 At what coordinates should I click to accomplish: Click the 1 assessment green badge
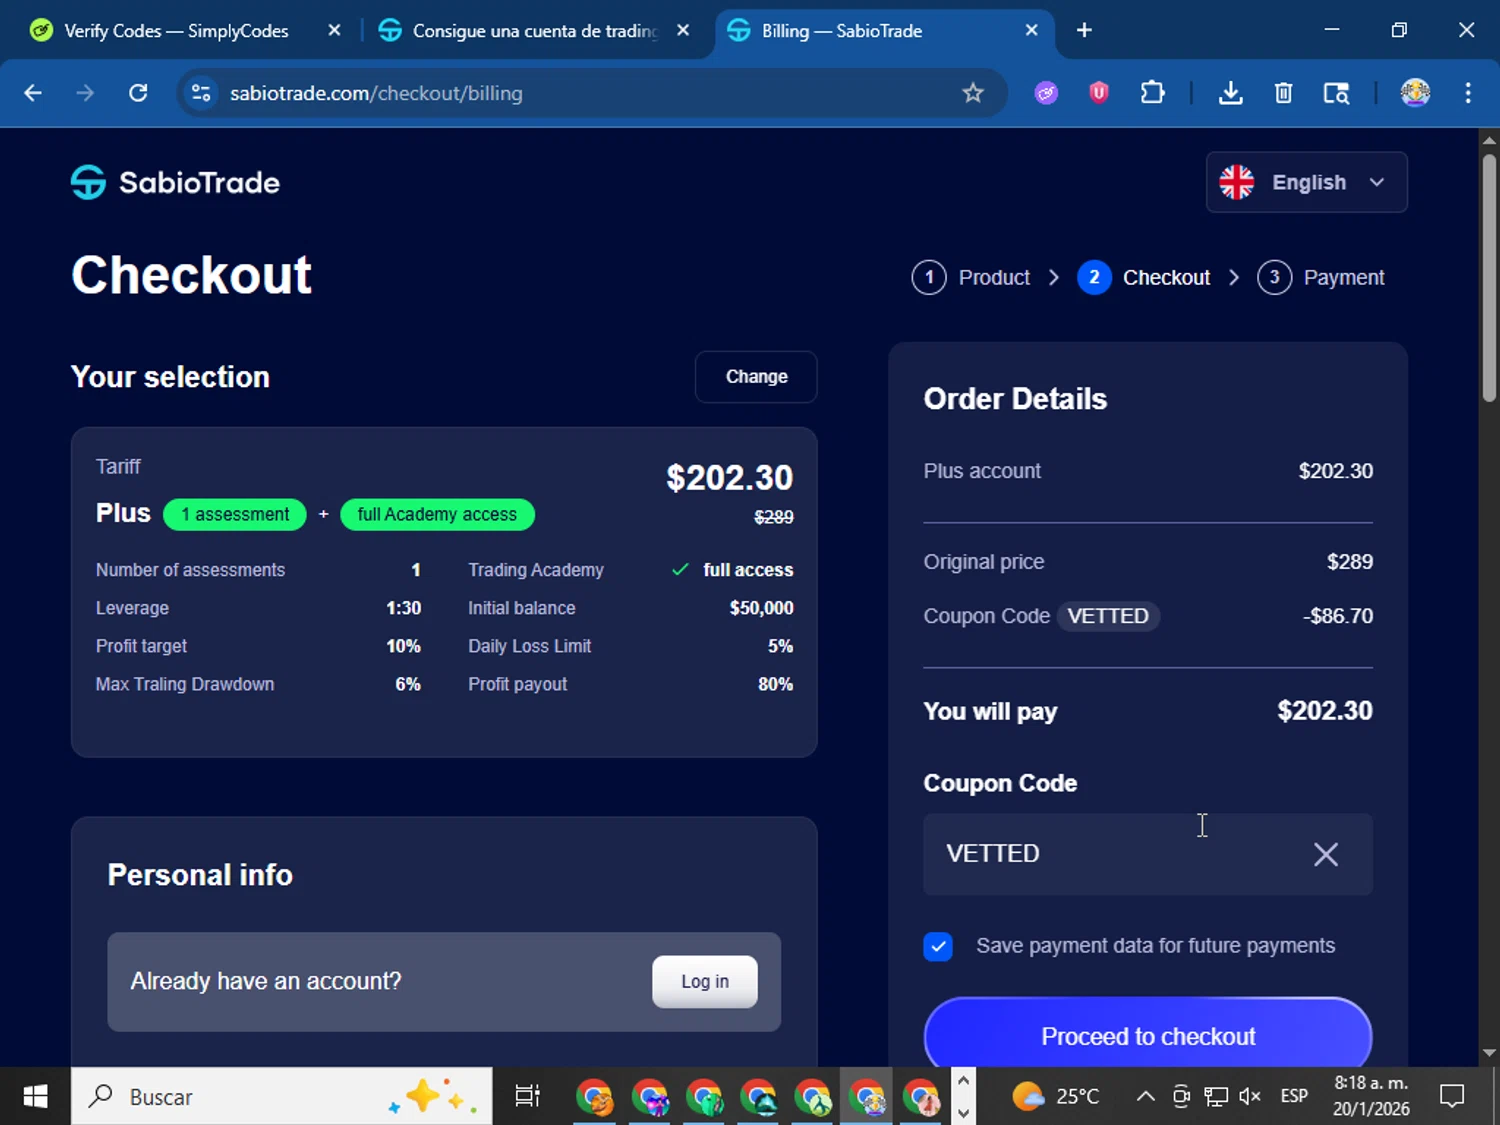[x=235, y=514]
